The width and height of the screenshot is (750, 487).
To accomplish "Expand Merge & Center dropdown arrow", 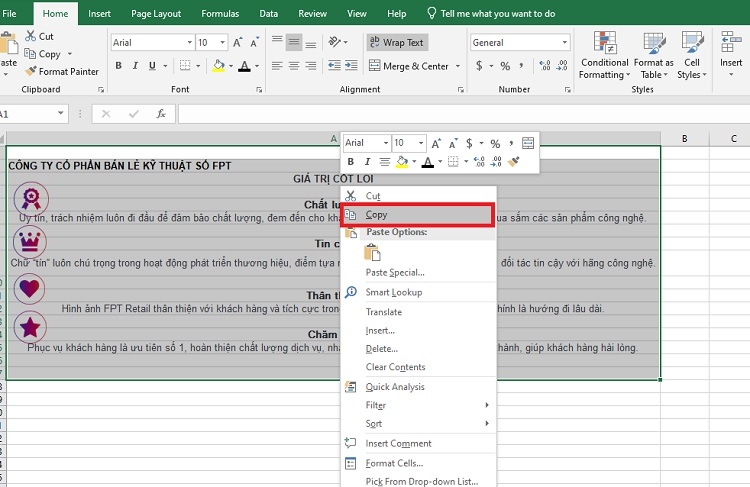I will coord(458,66).
